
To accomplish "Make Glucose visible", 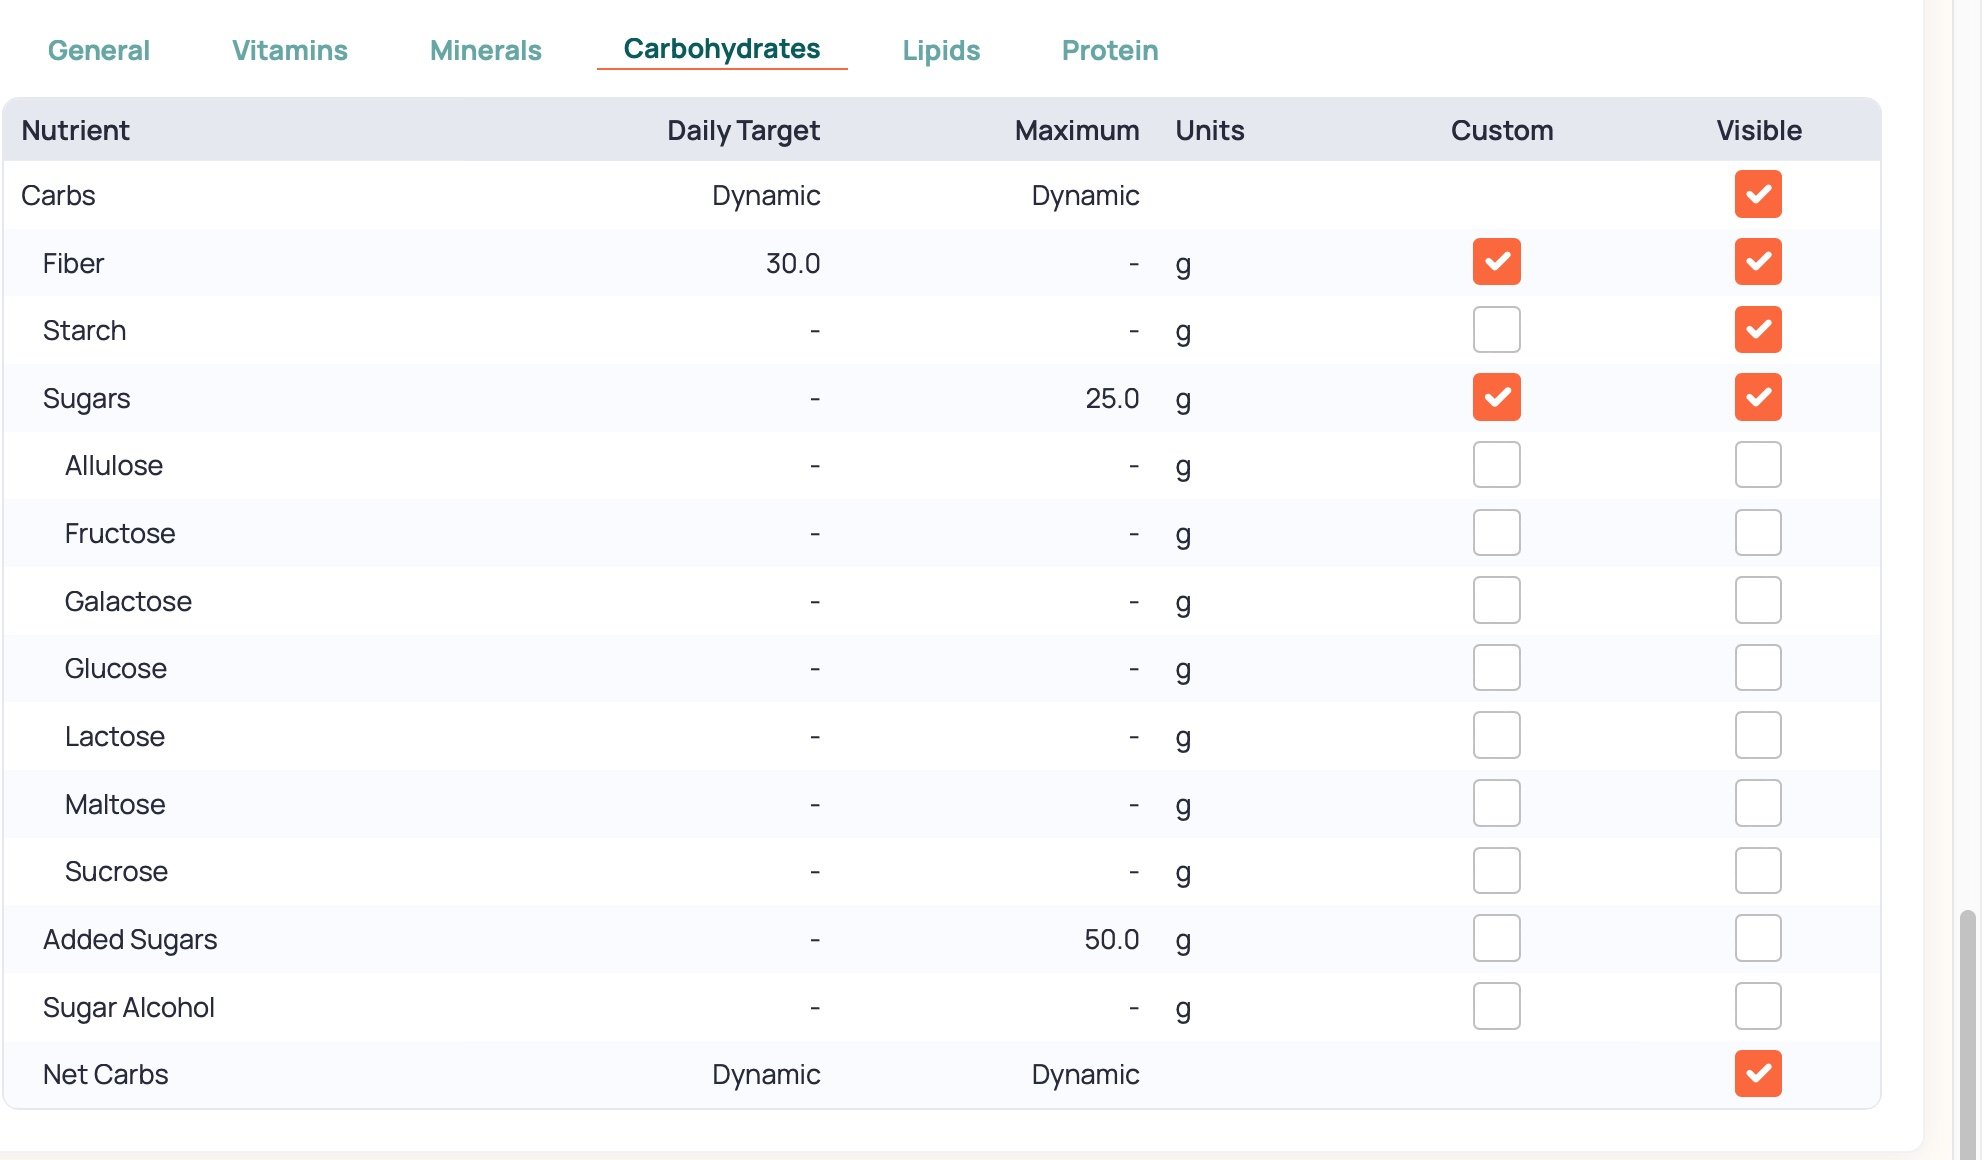I will [x=1757, y=668].
